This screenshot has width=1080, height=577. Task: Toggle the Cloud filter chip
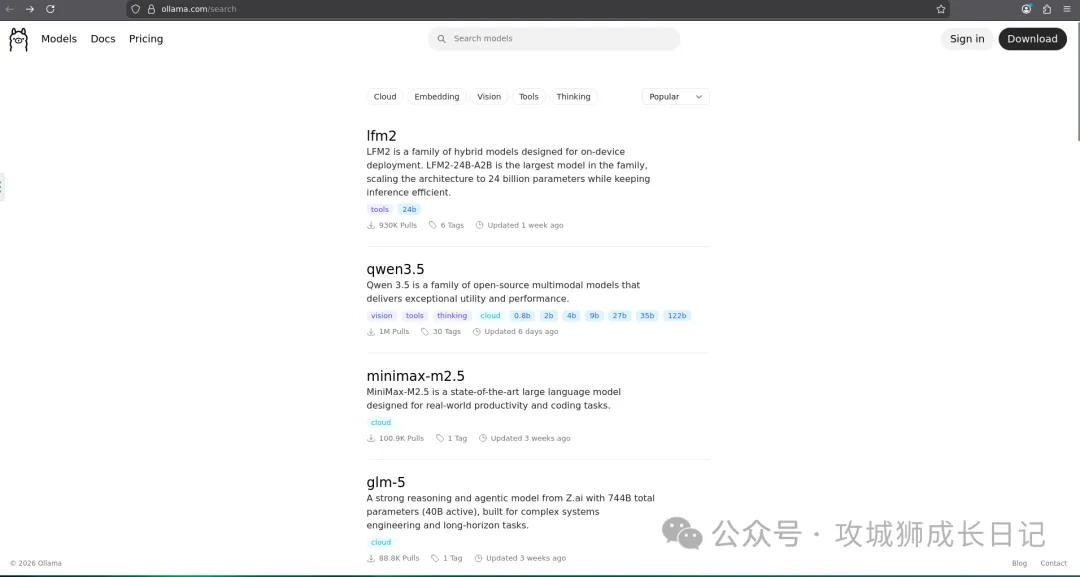tap(385, 97)
